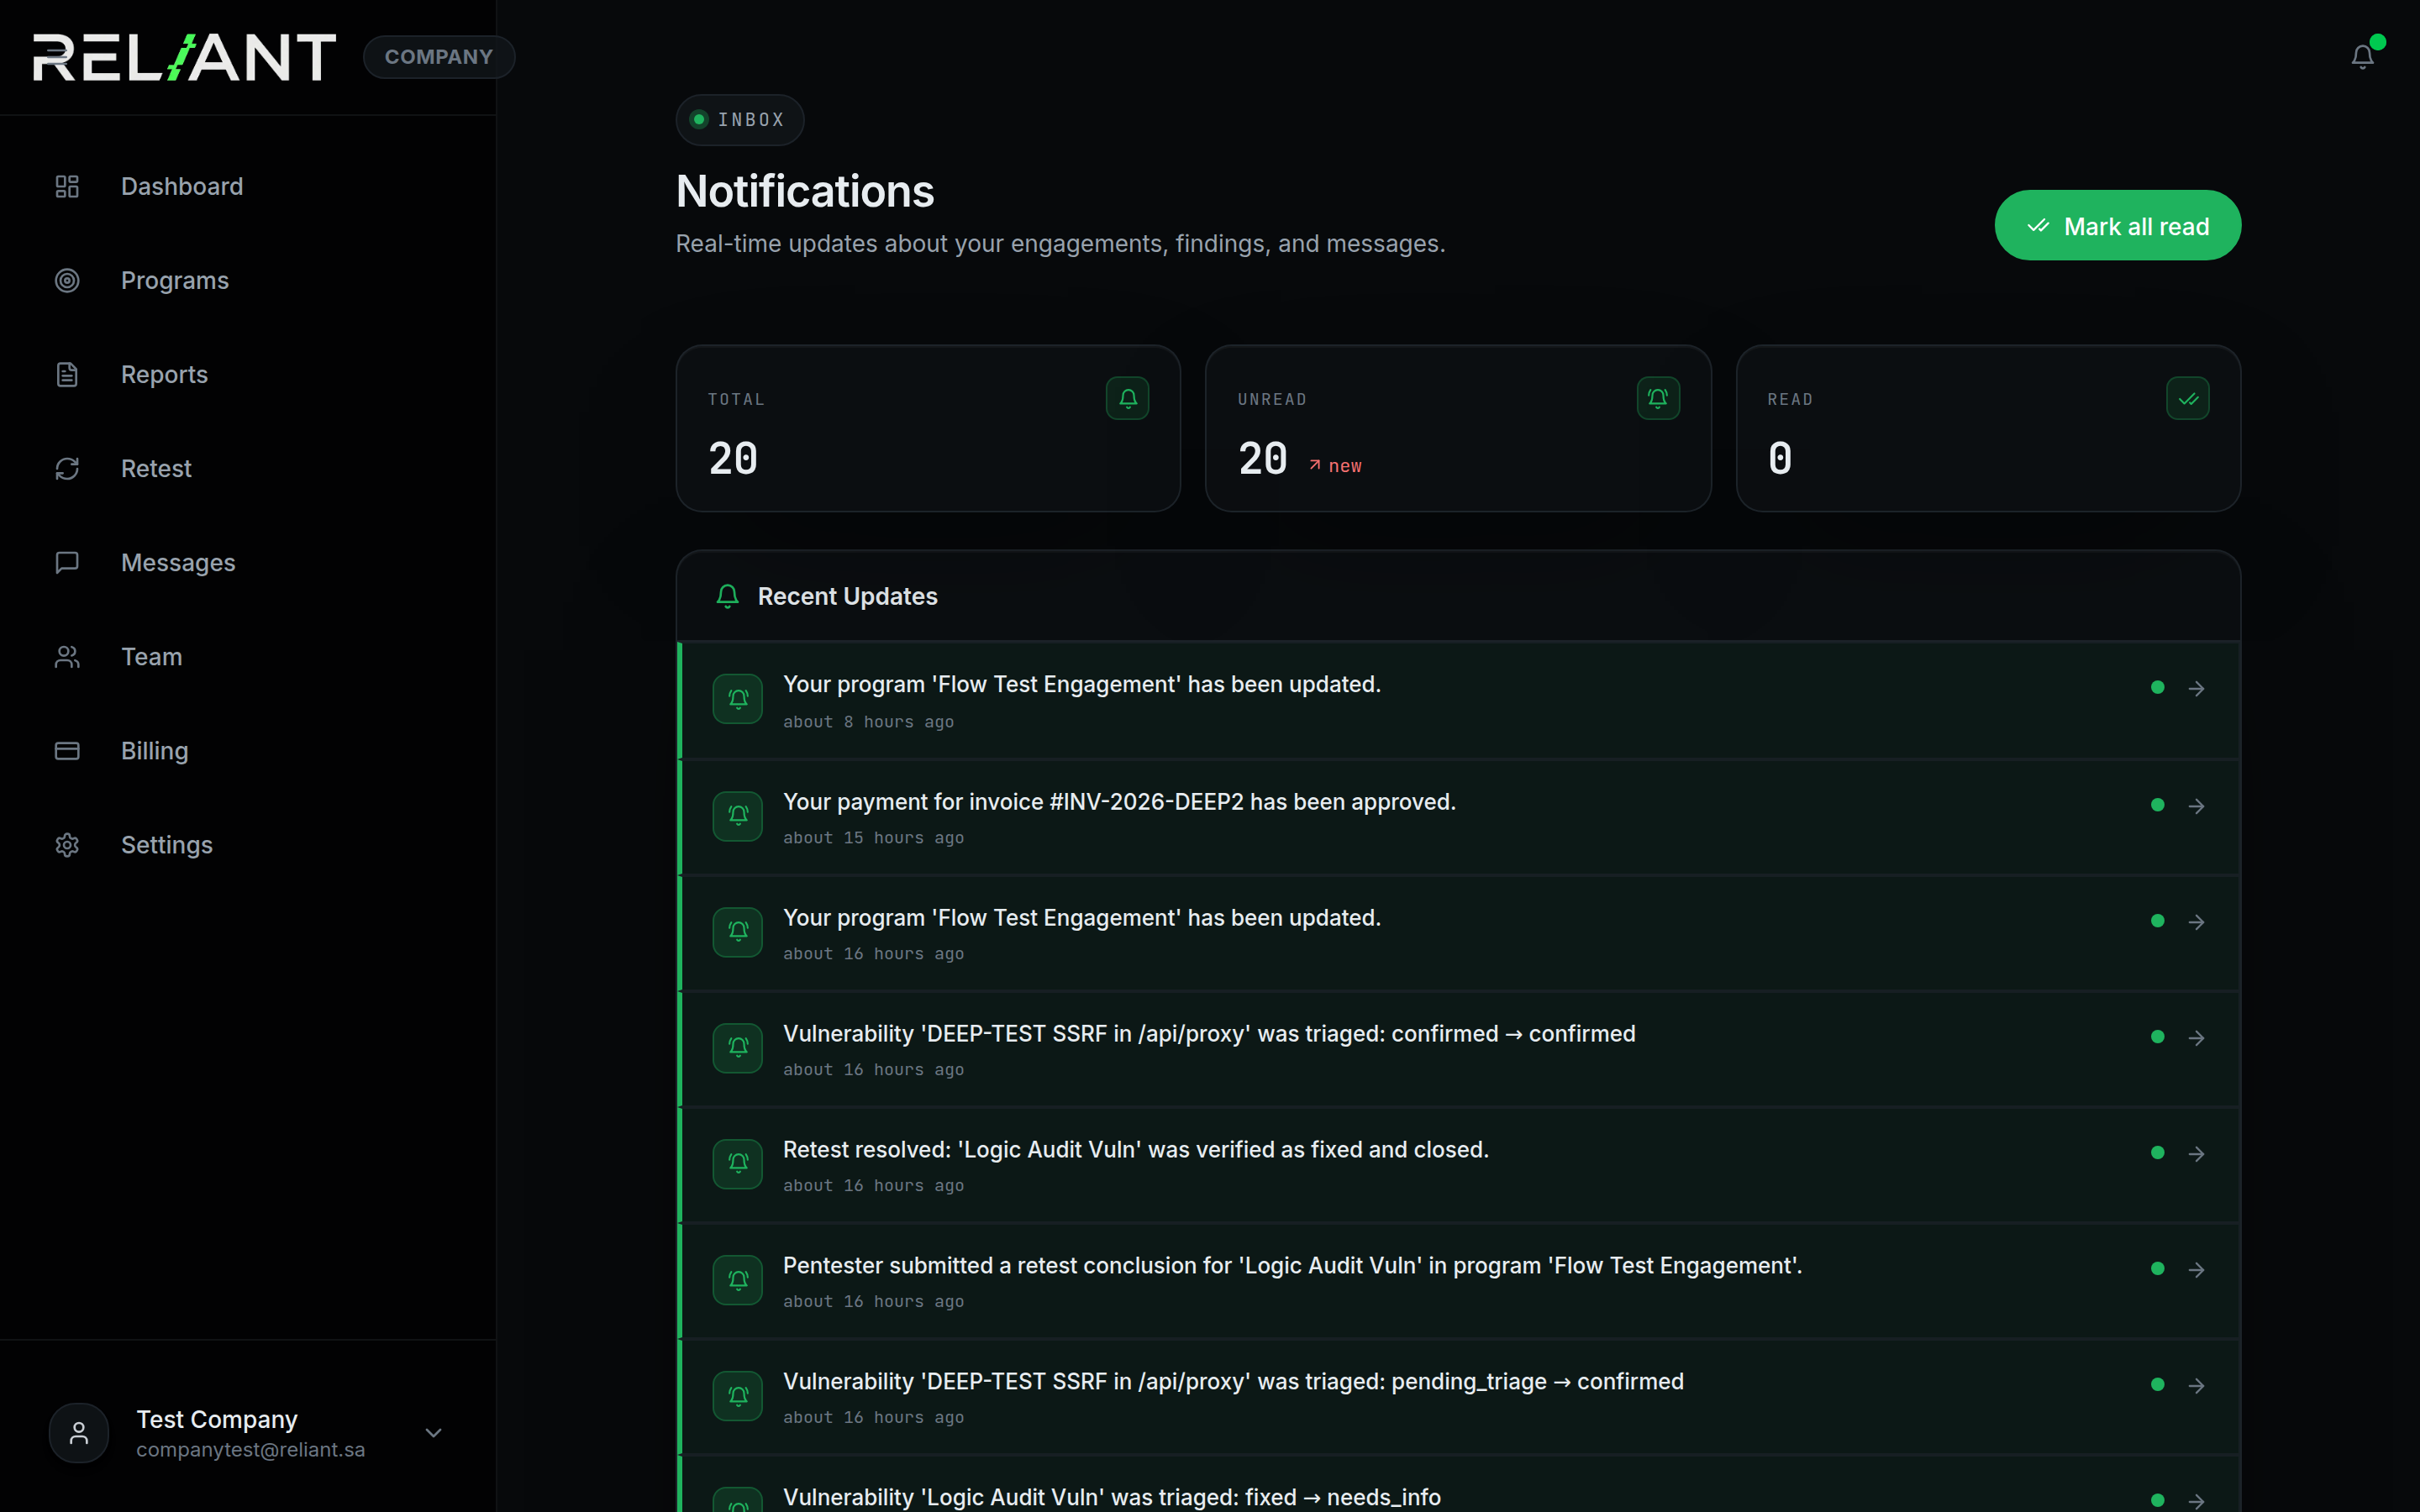The height and width of the screenshot is (1512, 2420).
Task: Click unread dot on pending_triage → confirmed notification
Action: [x=2157, y=1385]
